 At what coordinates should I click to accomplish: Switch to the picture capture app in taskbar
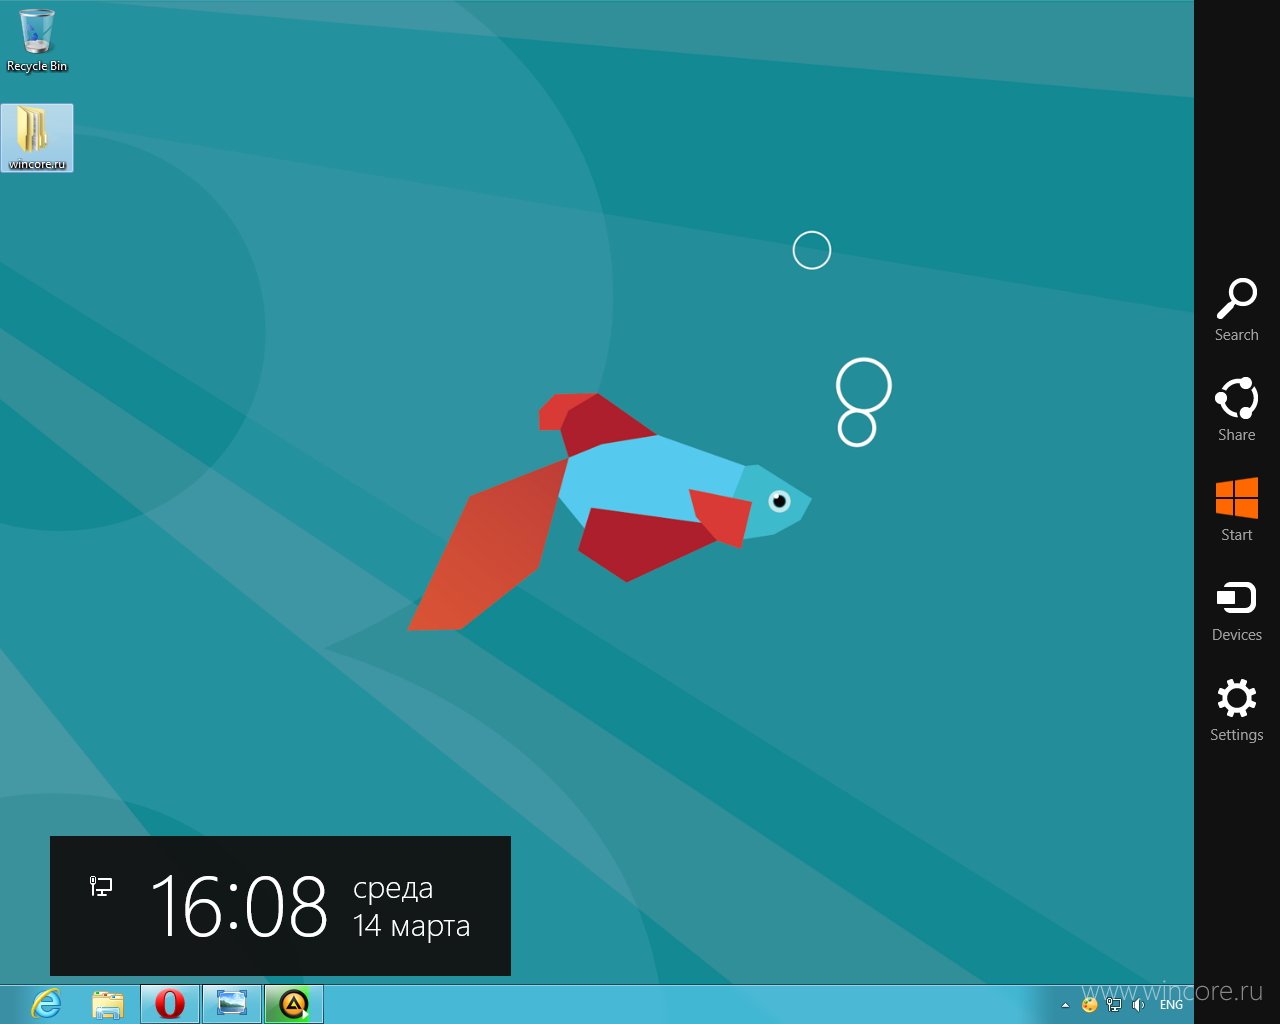coord(232,1004)
